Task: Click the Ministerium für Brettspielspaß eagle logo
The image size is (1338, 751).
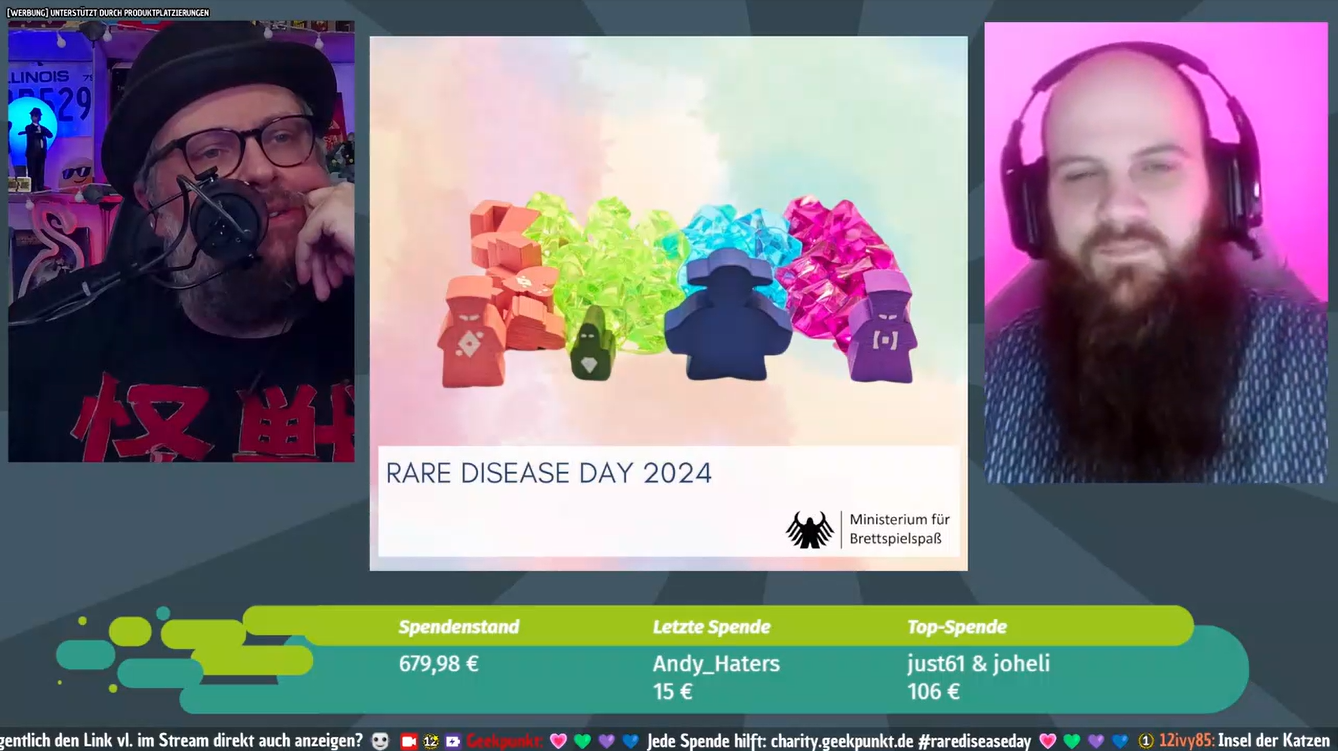Action: click(x=809, y=529)
